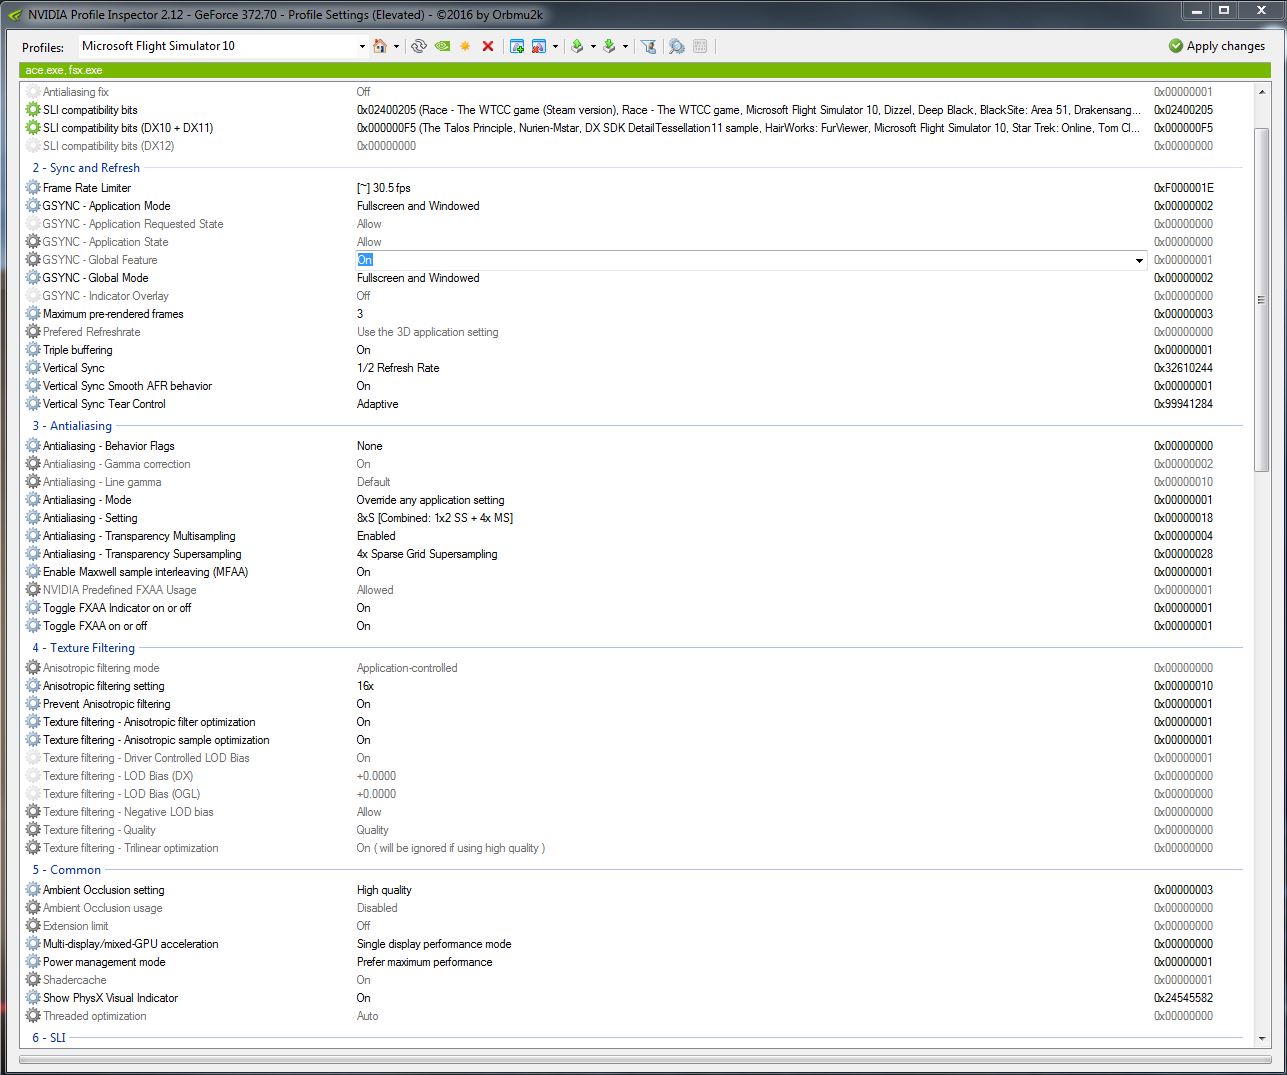This screenshot has width=1287, height=1075.
Task: Open dropdown arrow next to remove application icon
Action: point(555,46)
